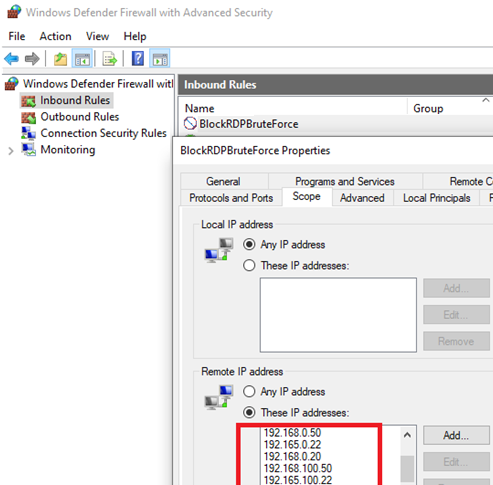Select These IP addresses under Local IP address

(x=249, y=266)
